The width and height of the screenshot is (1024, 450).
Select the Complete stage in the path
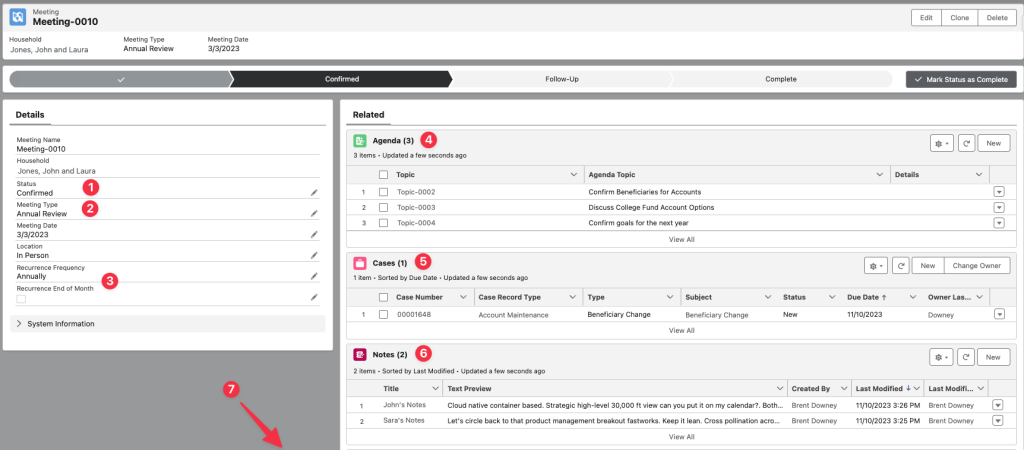pyautogui.click(x=781, y=79)
